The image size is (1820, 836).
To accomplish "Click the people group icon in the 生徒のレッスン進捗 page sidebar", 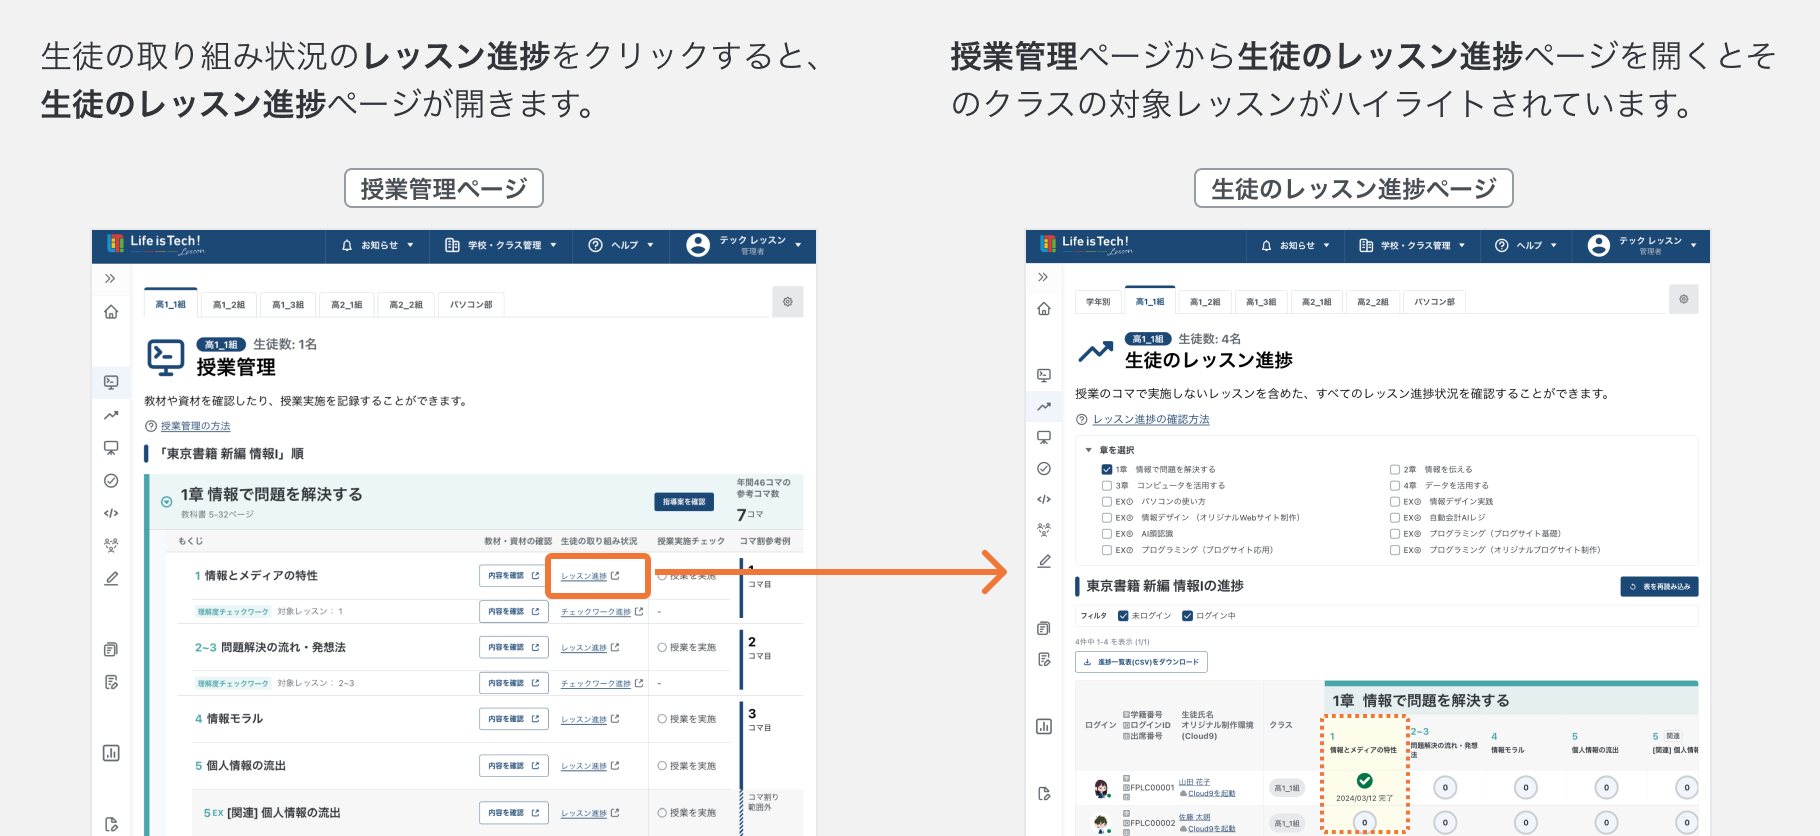I will pyautogui.click(x=1044, y=530).
